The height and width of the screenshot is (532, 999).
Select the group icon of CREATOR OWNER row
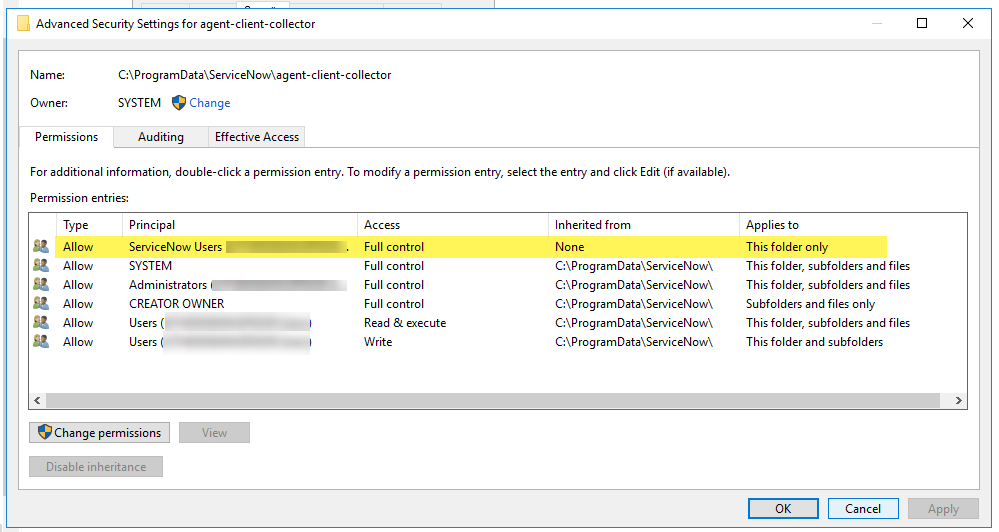[x=41, y=304]
